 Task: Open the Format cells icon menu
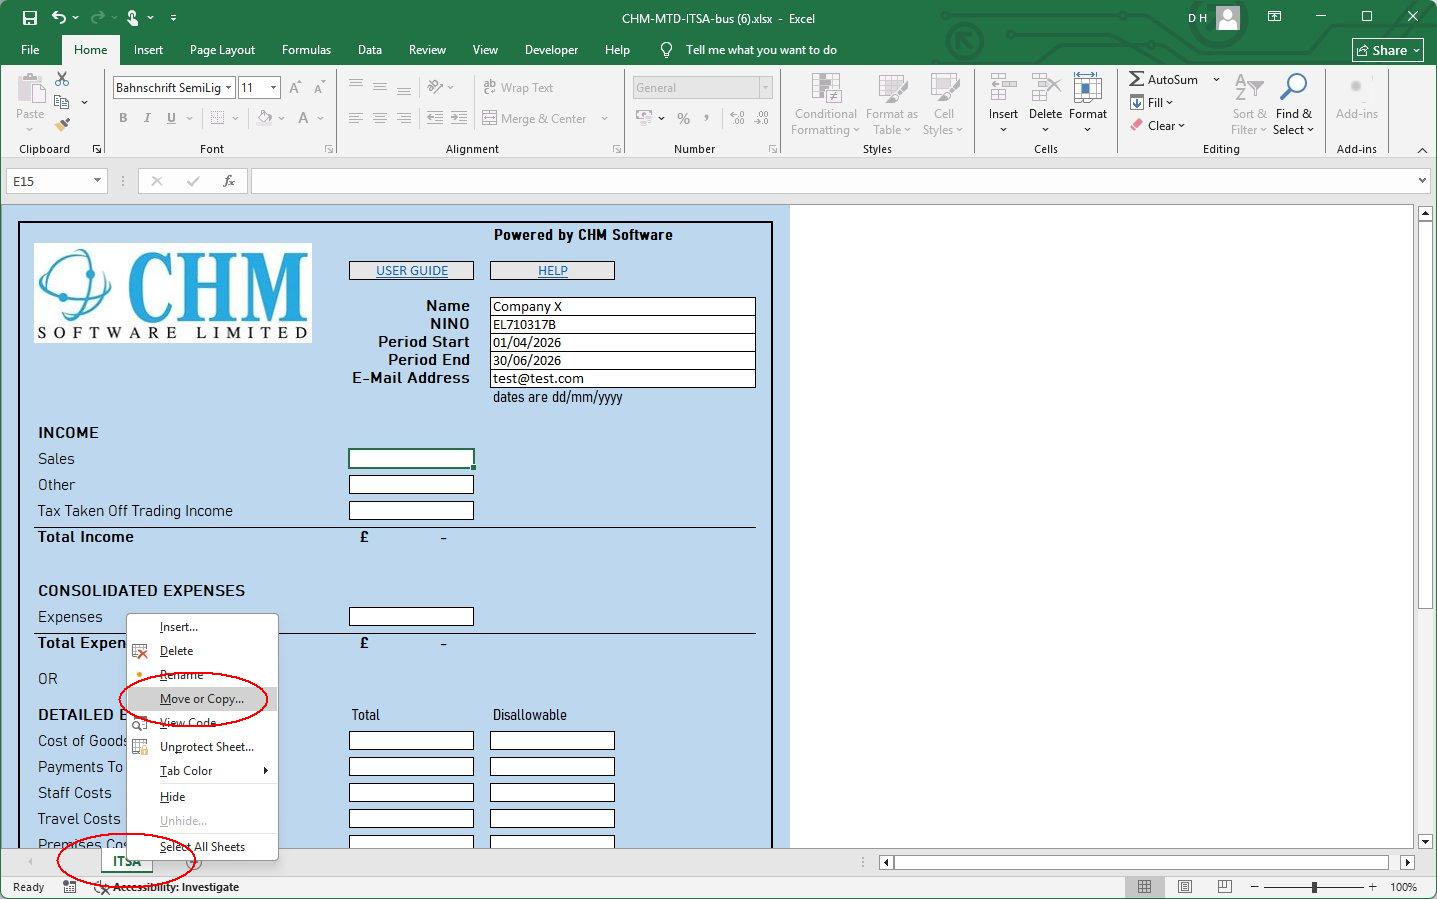pos(1087,88)
